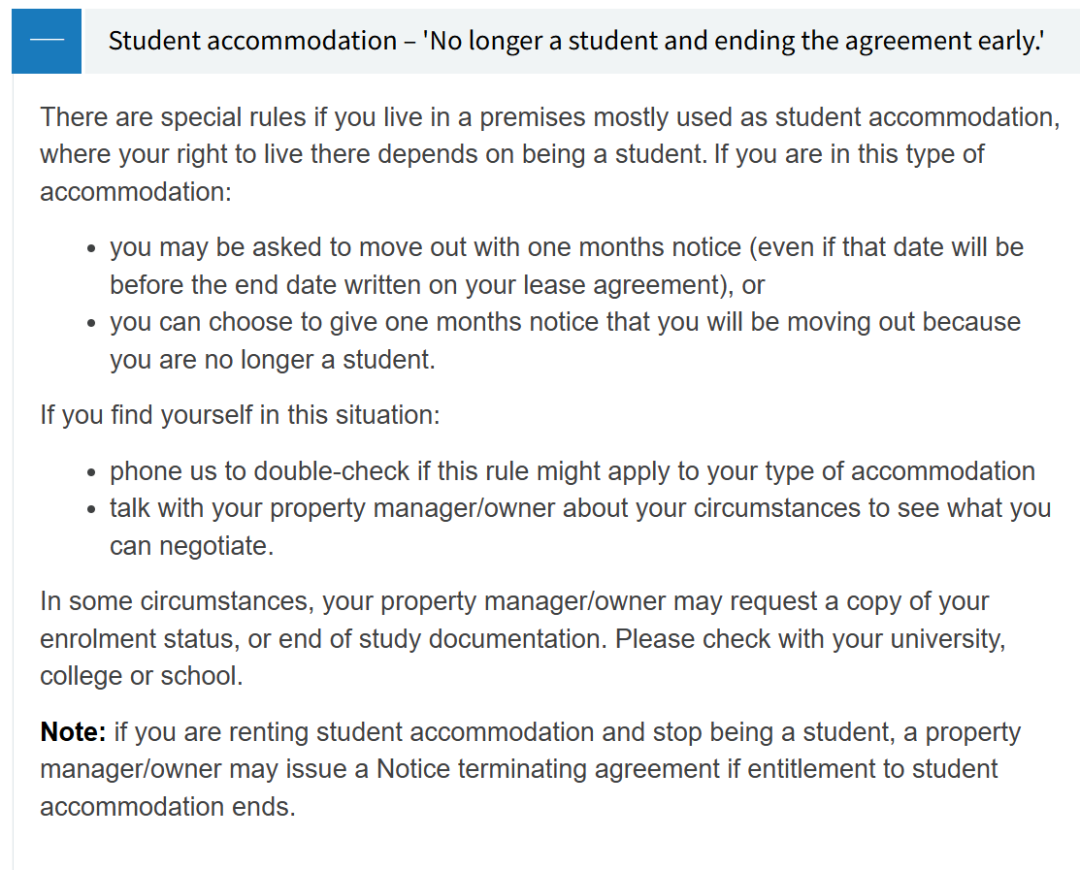The height and width of the screenshot is (870, 1080).
Task: Click 'If you find yourself in this situation' line
Action: point(240,414)
